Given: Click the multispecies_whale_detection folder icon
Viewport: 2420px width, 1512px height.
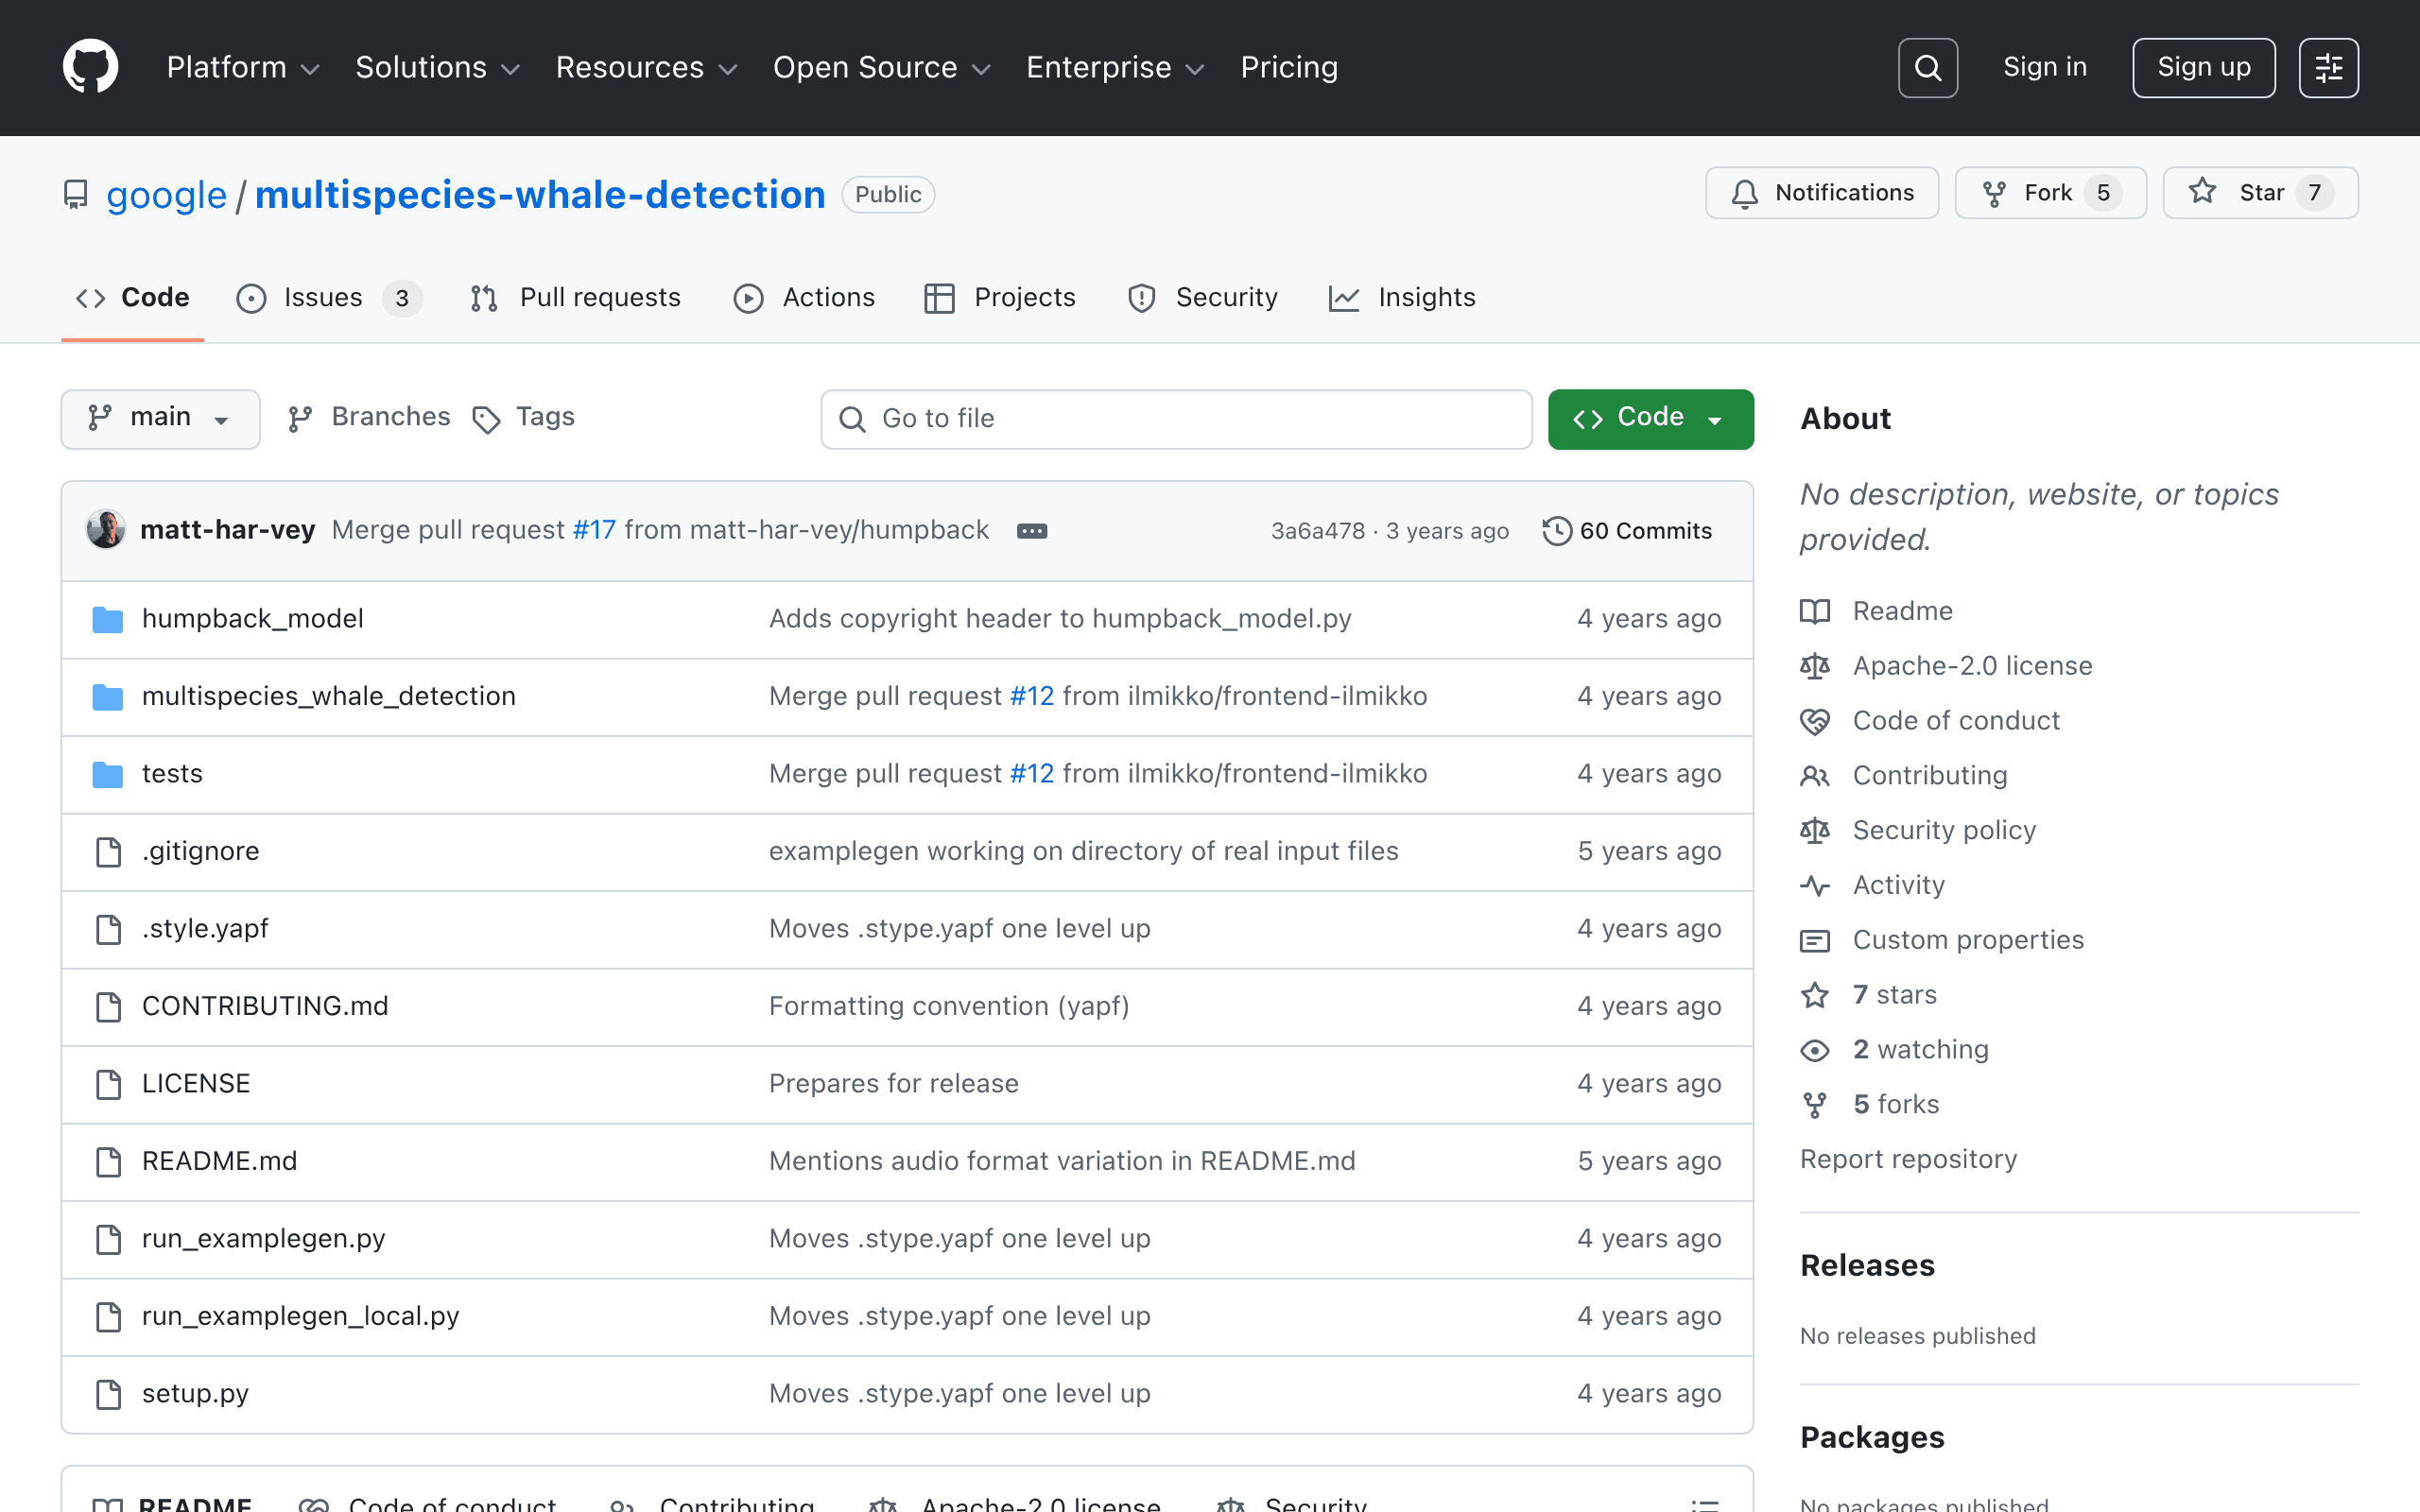Looking at the screenshot, I should (x=107, y=696).
